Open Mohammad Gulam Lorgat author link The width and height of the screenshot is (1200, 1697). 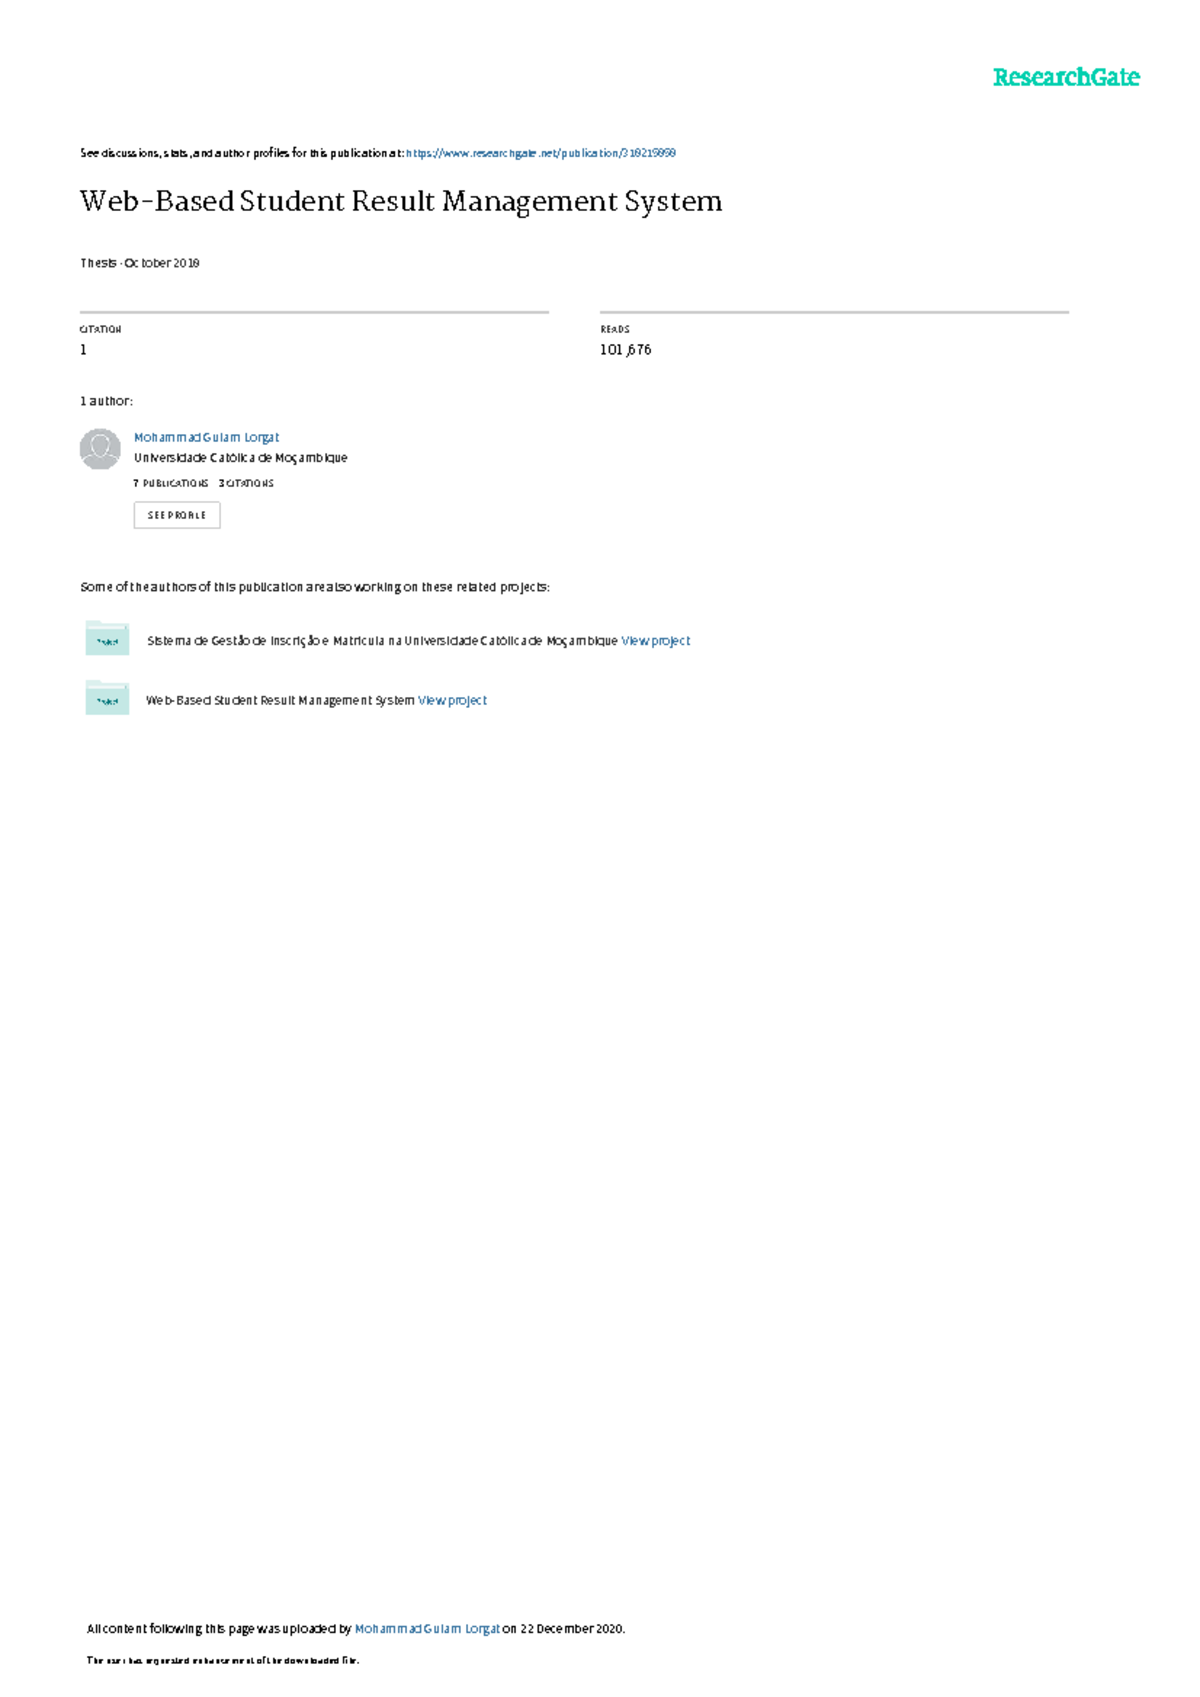coord(207,437)
